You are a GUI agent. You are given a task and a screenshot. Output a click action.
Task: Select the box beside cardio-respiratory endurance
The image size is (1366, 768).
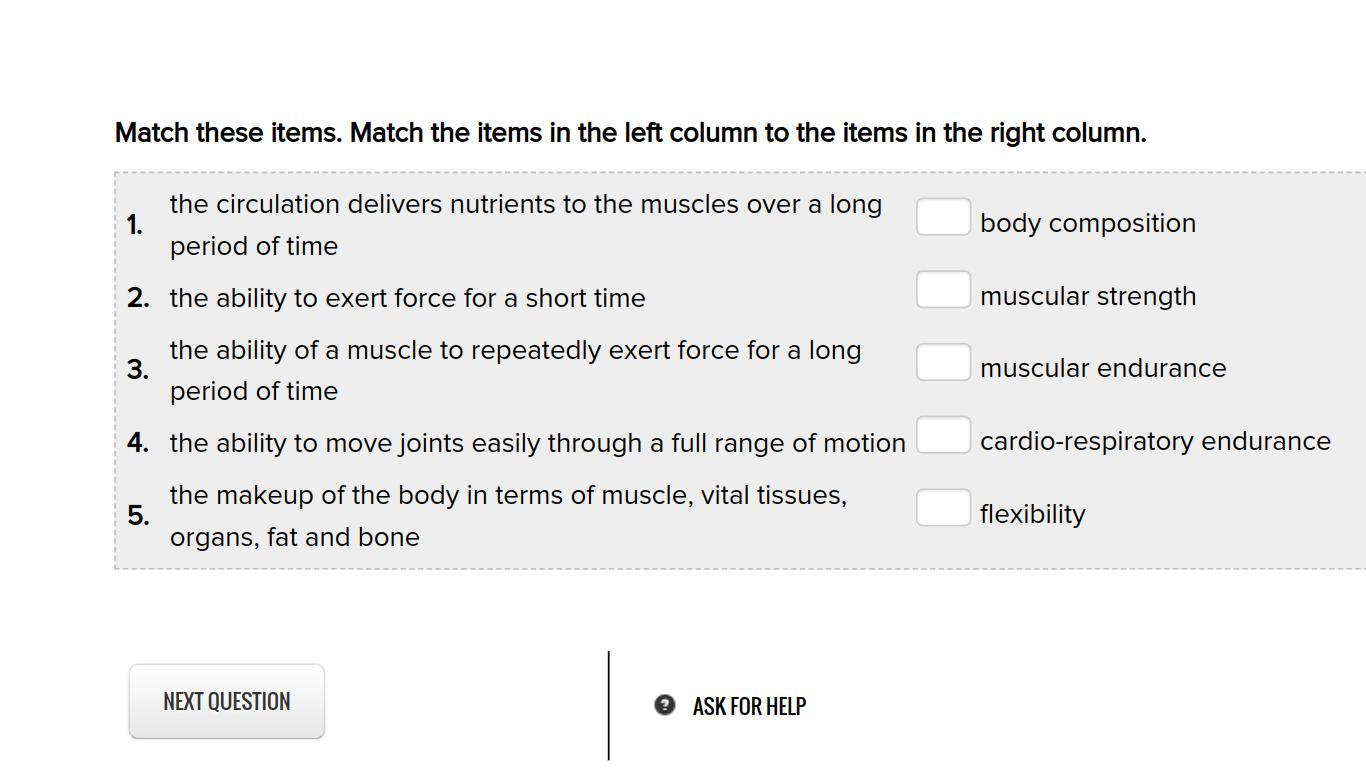tap(943, 435)
